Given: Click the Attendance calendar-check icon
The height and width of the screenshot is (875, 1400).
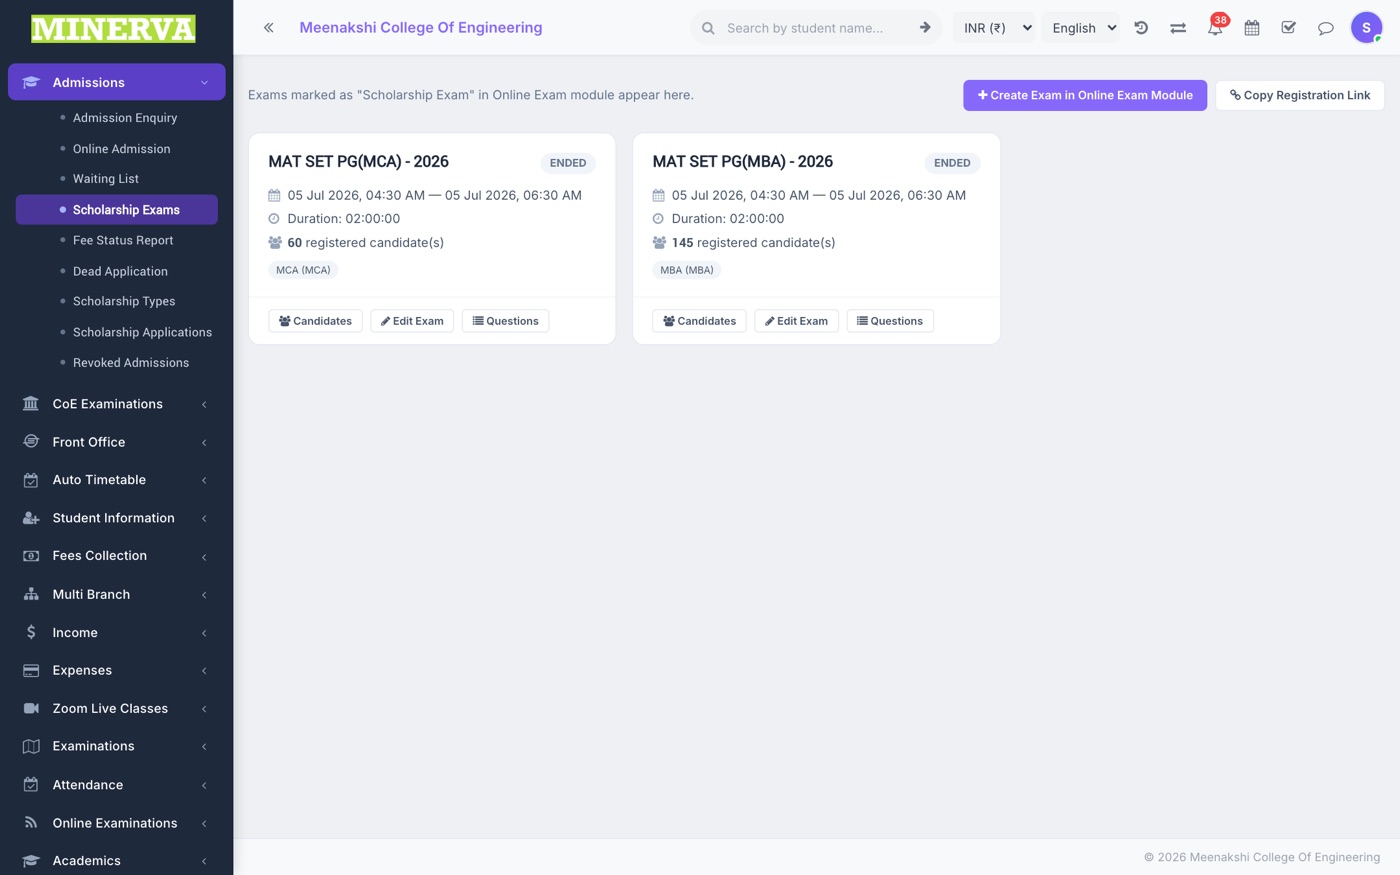Looking at the screenshot, I should coord(31,785).
